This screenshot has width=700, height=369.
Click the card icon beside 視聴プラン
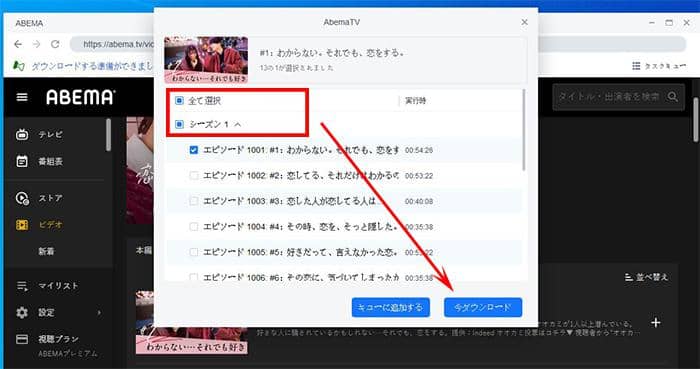click(x=22, y=340)
